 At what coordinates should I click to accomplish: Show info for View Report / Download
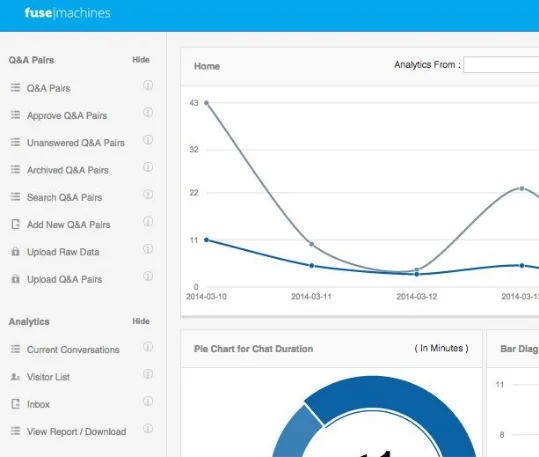click(x=148, y=428)
